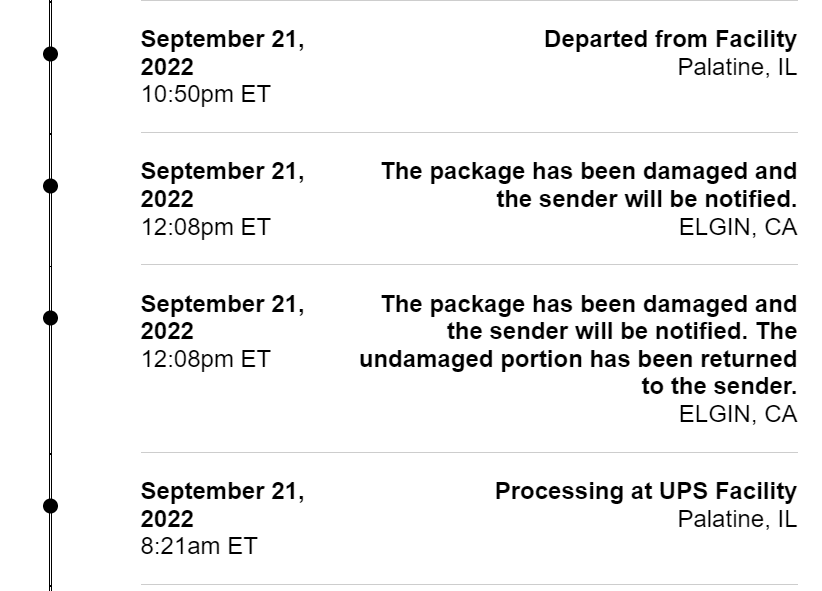Select the 10:50pm ET timestamp

pyautogui.click(x=205, y=95)
